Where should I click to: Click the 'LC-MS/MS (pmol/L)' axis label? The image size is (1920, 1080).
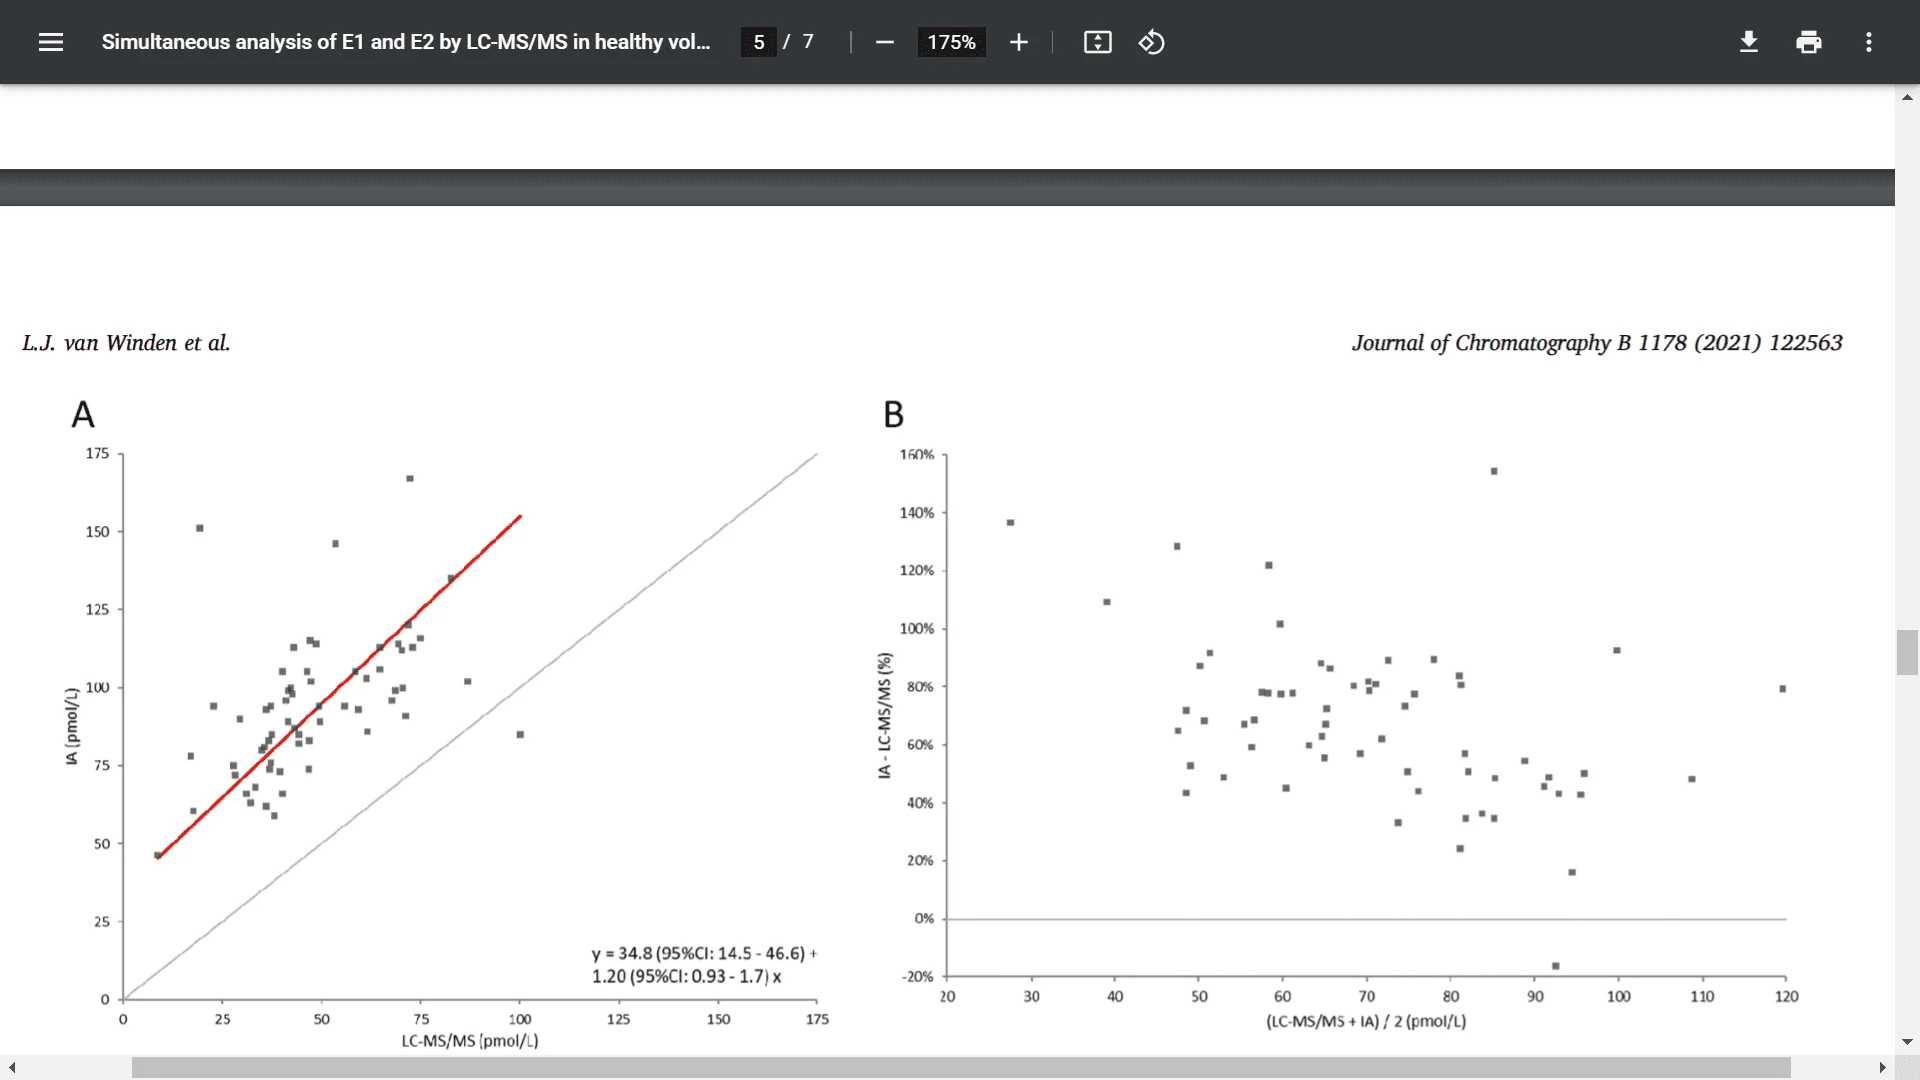click(470, 1041)
